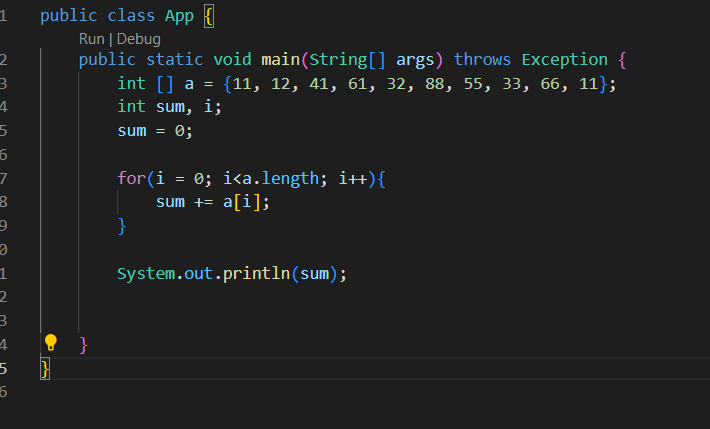Image resolution: width=710 pixels, height=429 pixels.
Task: Click the void keyword
Action: pos(232,59)
